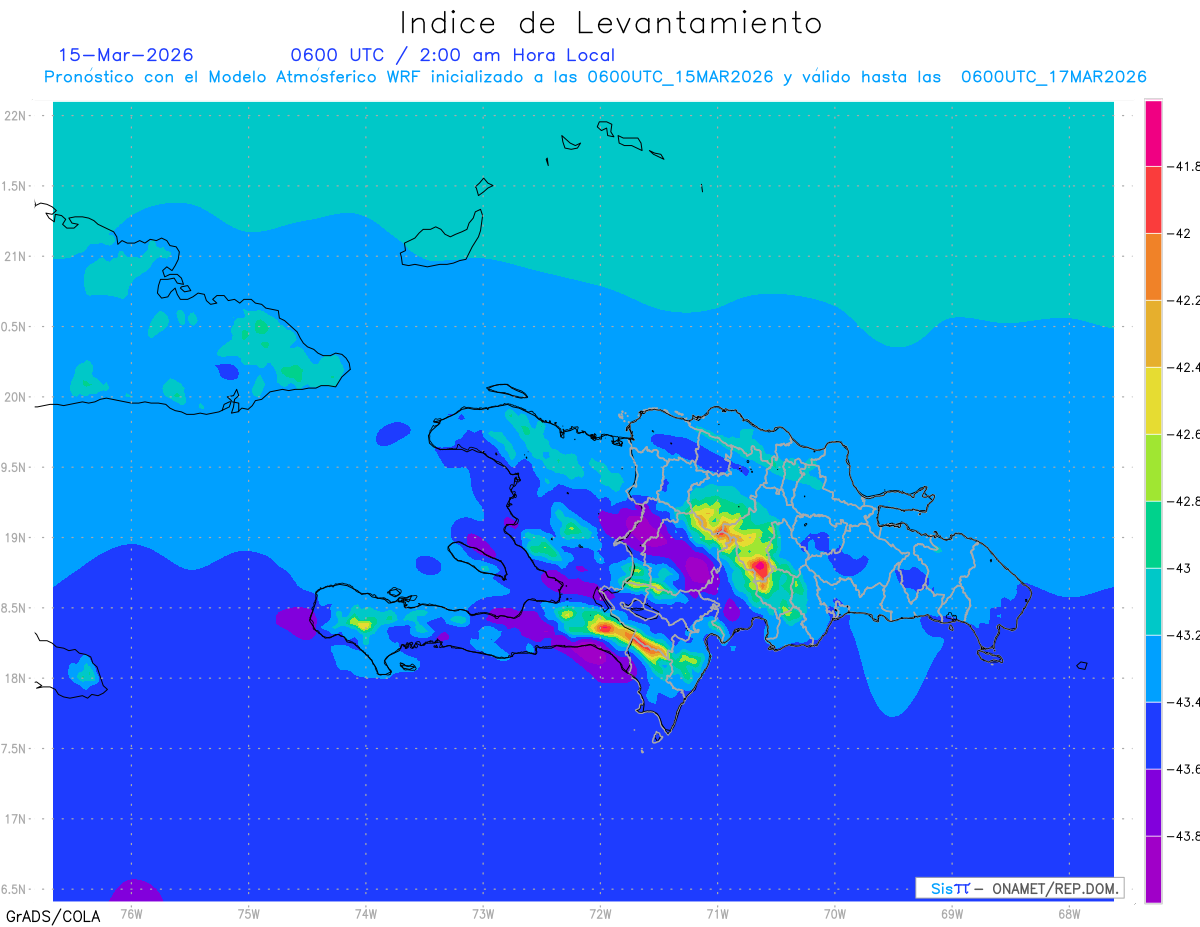Pick the purple bottom segment below -43.8
1200x927 pixels.
(x=1153, y=869)
